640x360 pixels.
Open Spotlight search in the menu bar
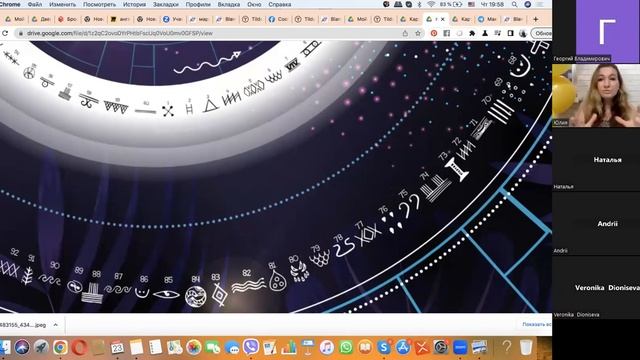tap(514, 4)
